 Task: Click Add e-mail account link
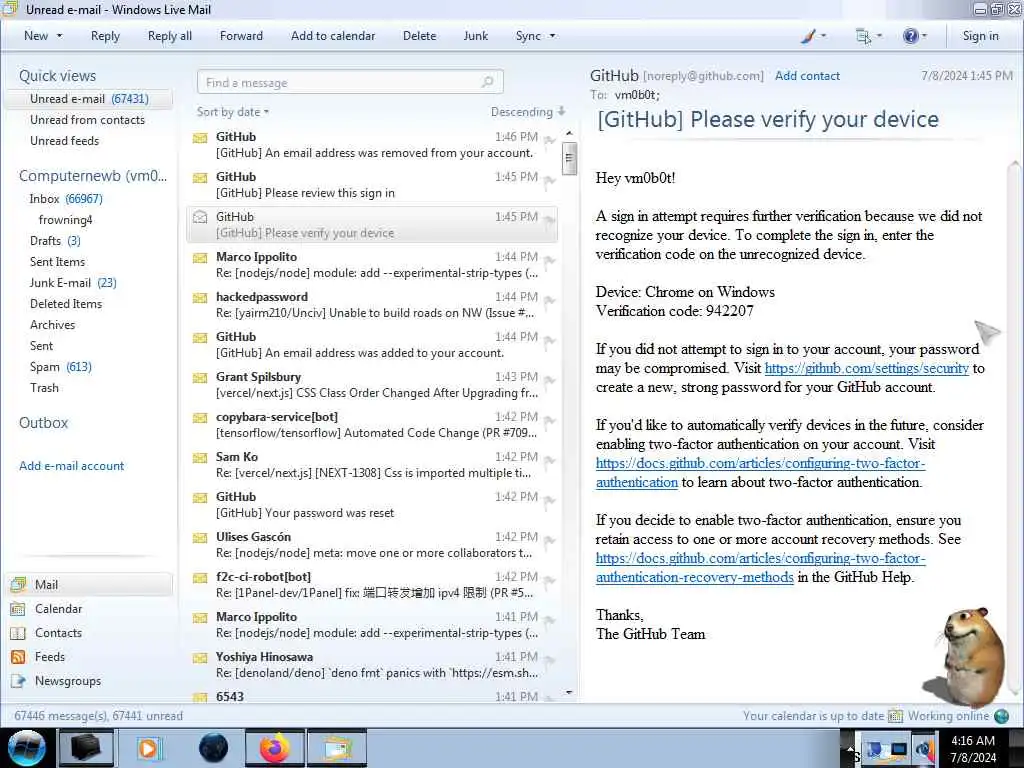click(71, 466)
